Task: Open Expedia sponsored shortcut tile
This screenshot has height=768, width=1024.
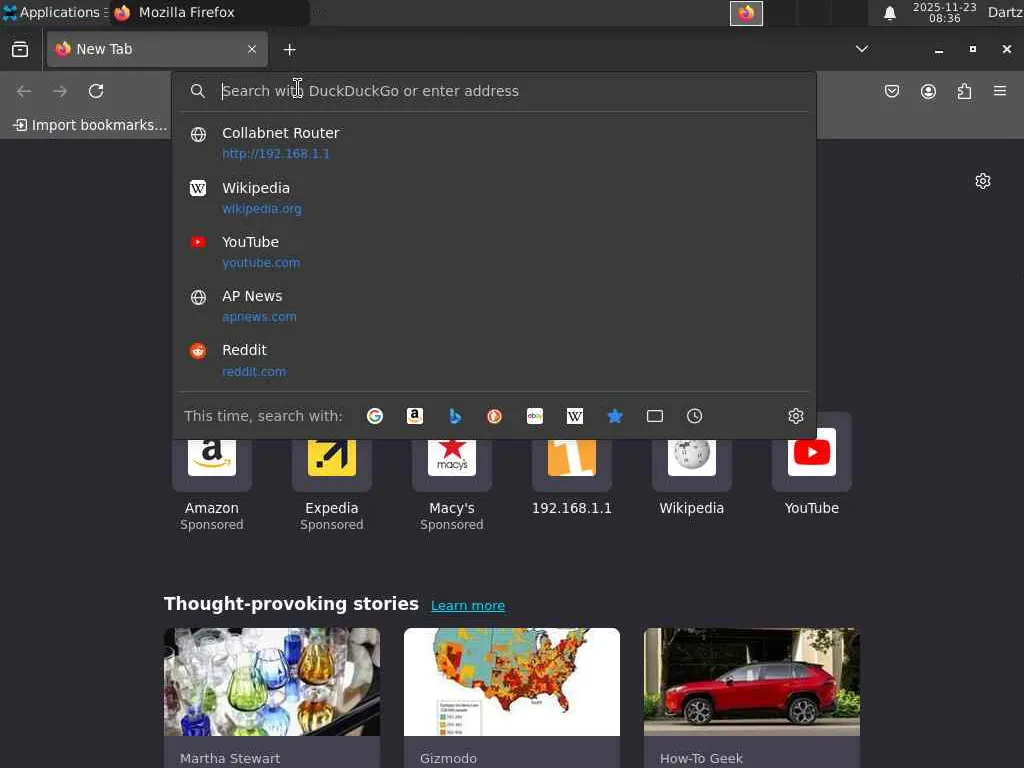Action: coord(332,473)
